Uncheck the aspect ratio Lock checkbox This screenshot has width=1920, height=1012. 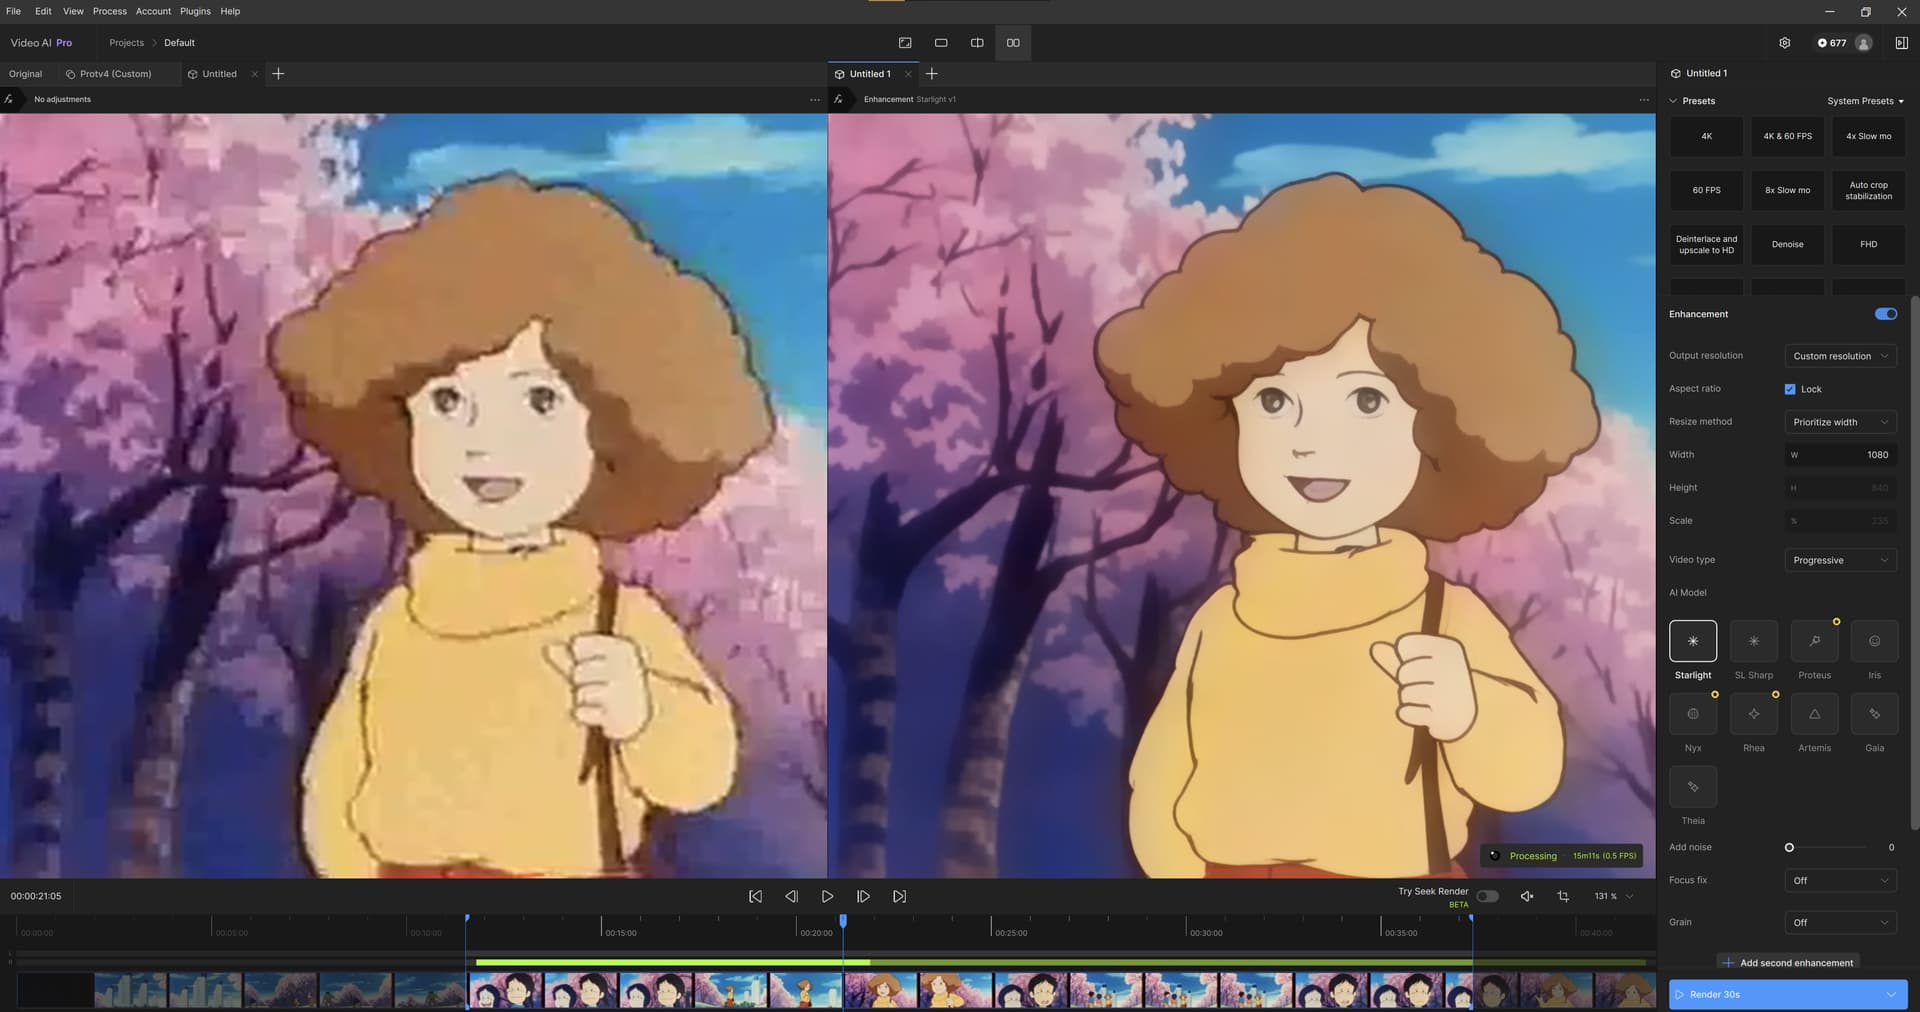1790,389
